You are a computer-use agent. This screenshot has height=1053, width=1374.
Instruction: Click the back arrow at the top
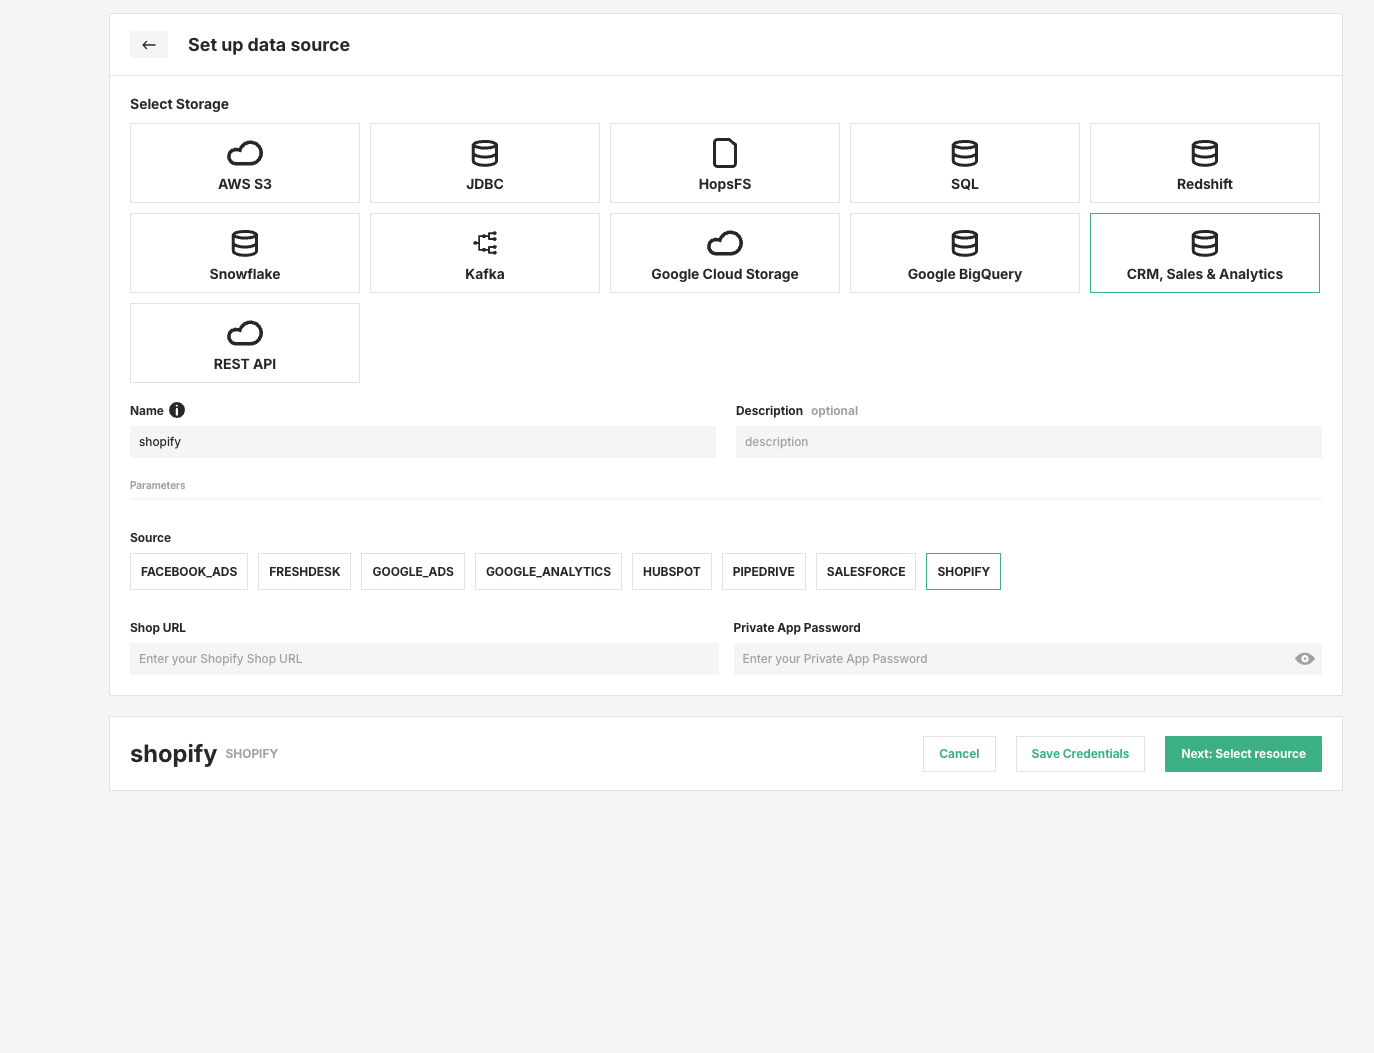(x=149, y=44)
